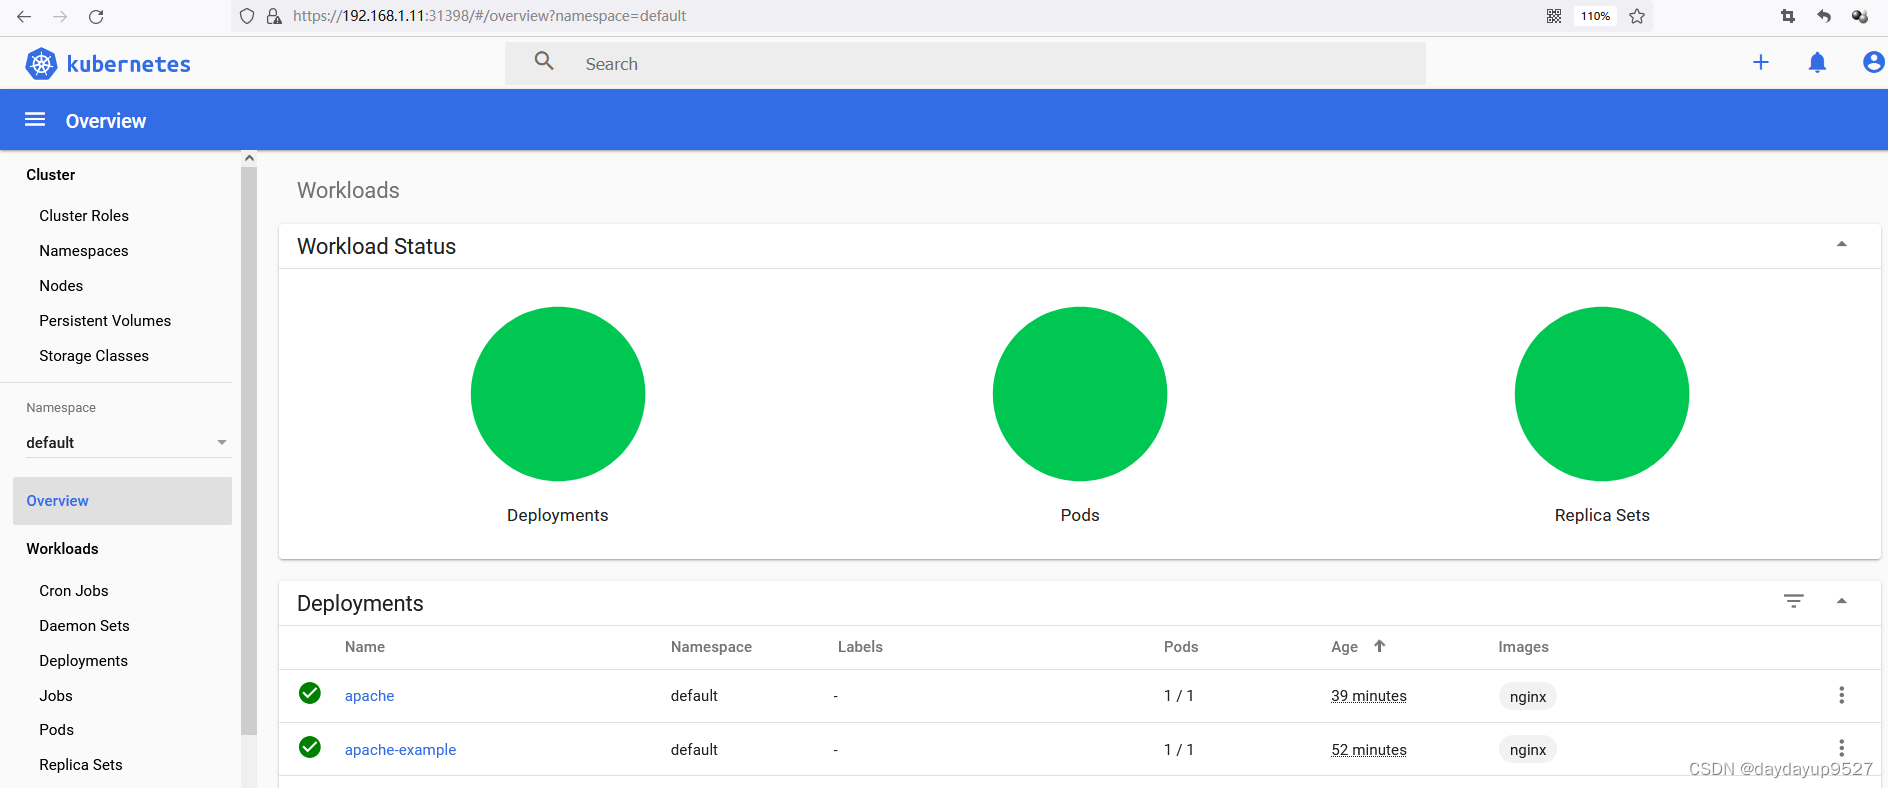Viewport: 1888px width, 788px height.
Task: Click nginx image chip in apache row
Action: click(1528, 696)
